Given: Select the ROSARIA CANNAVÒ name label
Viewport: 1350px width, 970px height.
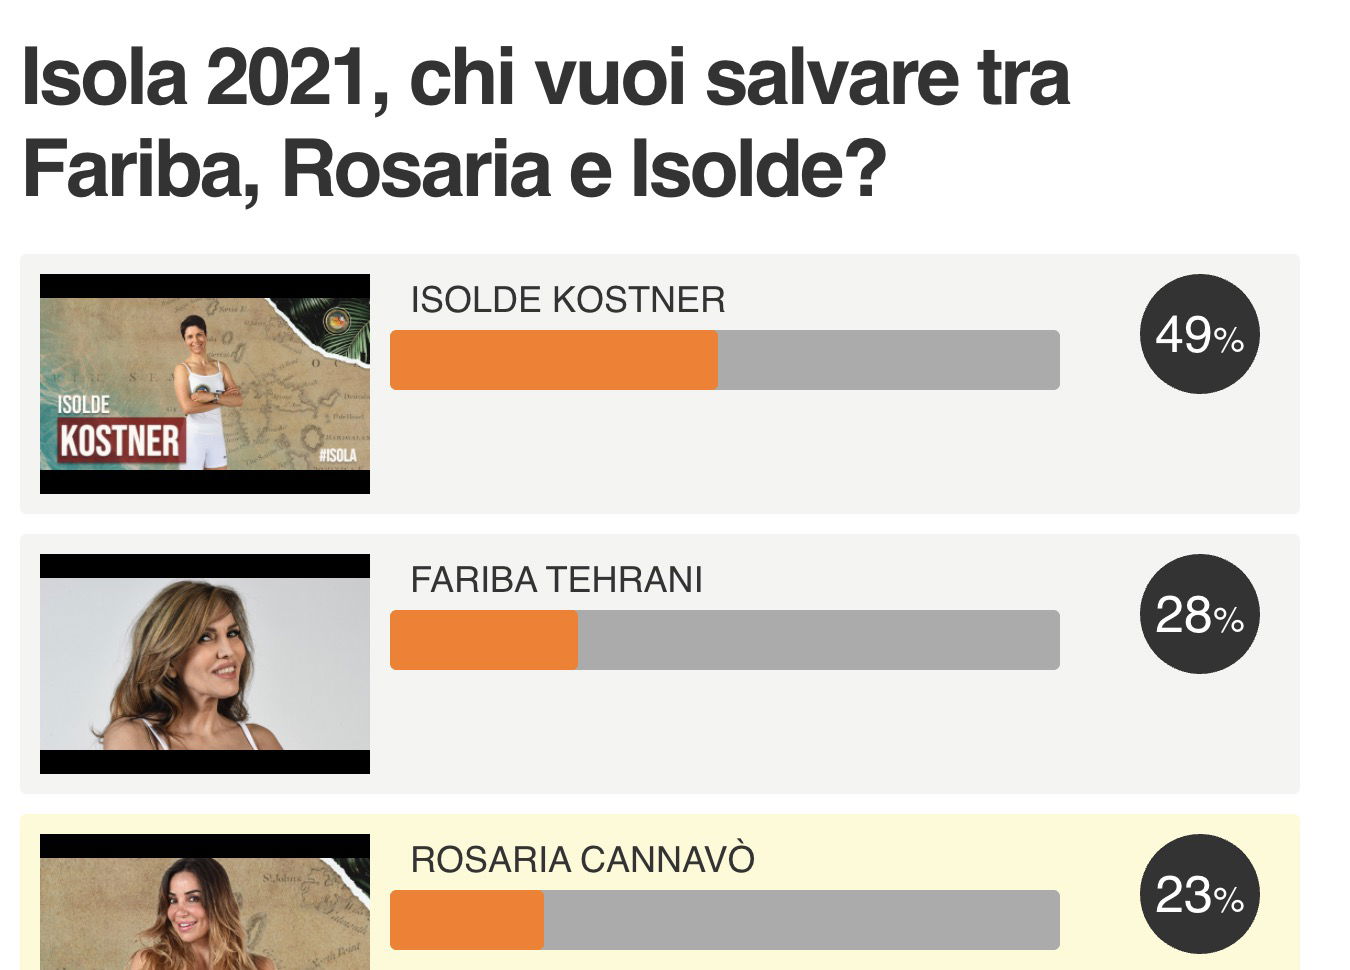Looking at the screenshot, I should click(x=583, y=860).
